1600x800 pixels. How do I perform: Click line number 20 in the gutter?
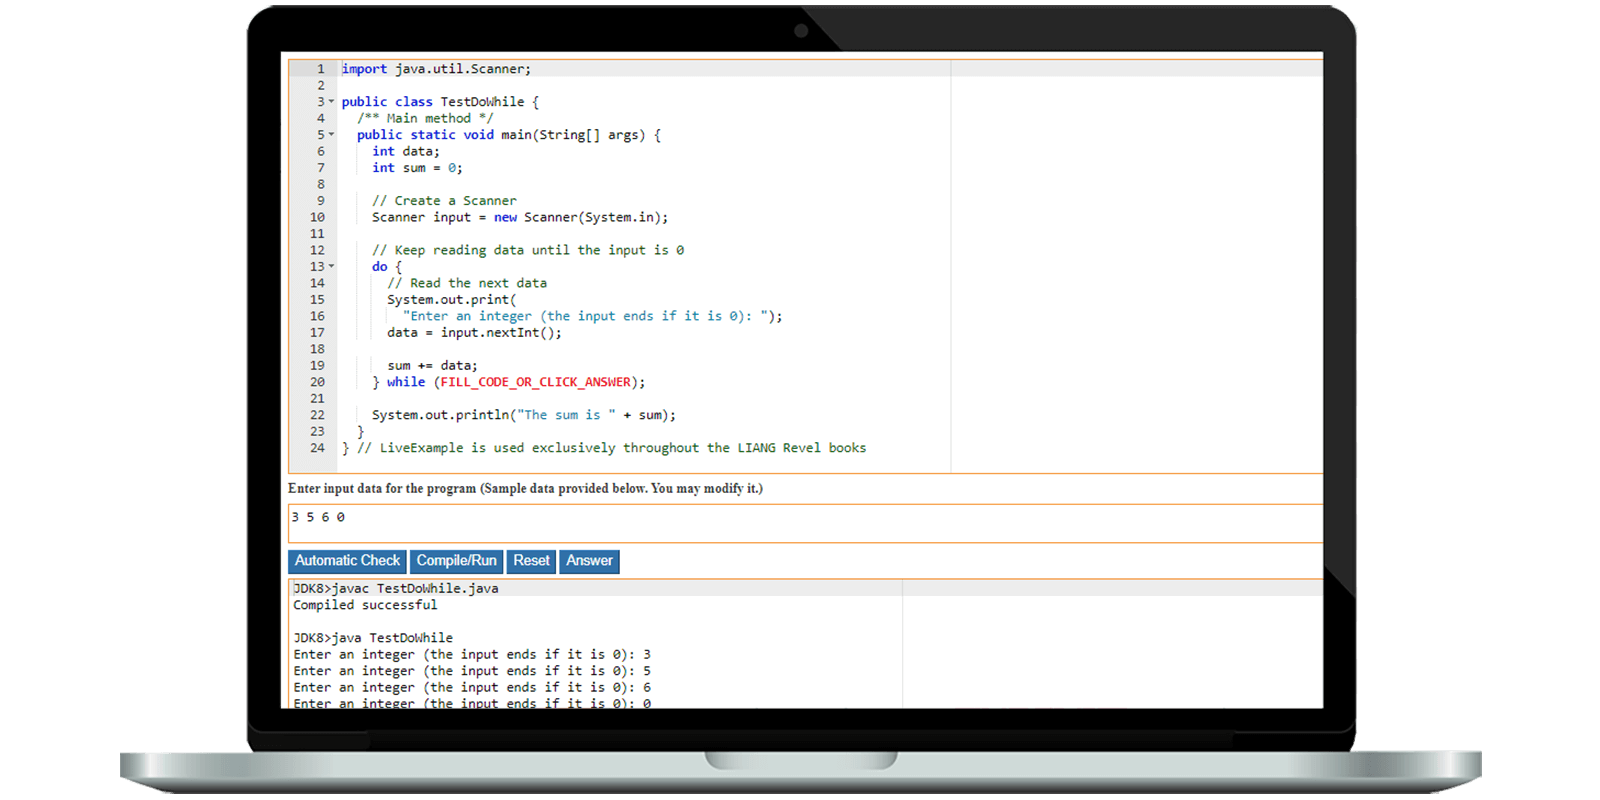pyautogui.click(x=317, y=382)
